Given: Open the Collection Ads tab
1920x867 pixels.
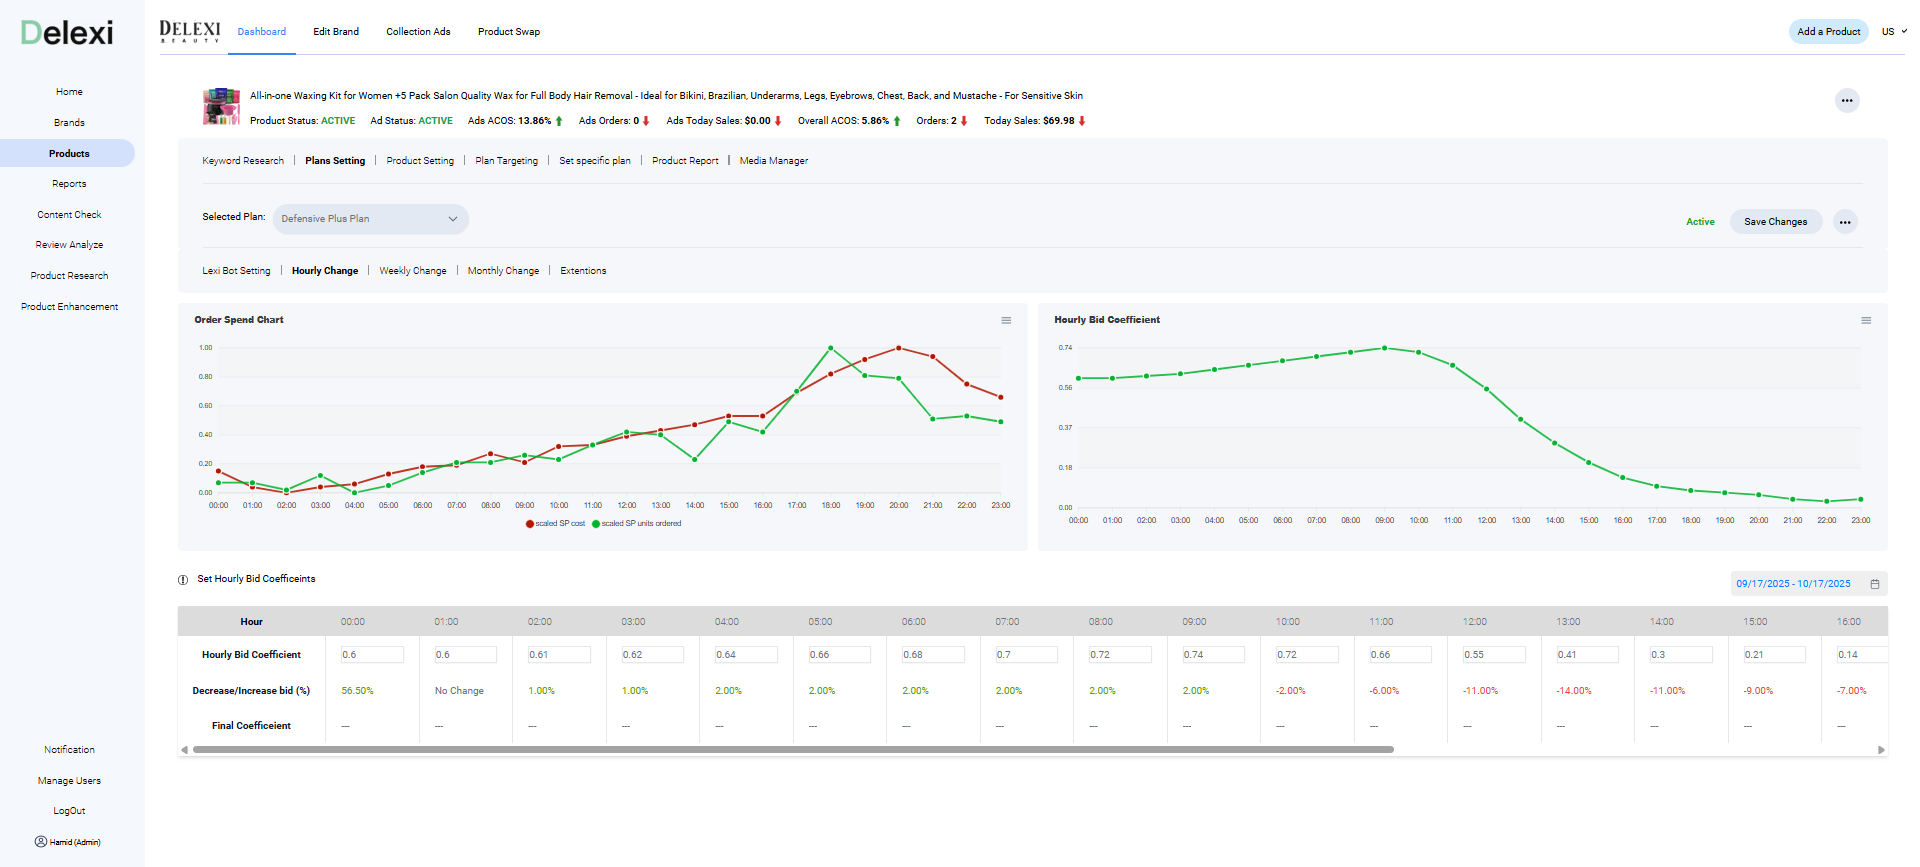Looking at the screenshot, I should coord(418,32).
